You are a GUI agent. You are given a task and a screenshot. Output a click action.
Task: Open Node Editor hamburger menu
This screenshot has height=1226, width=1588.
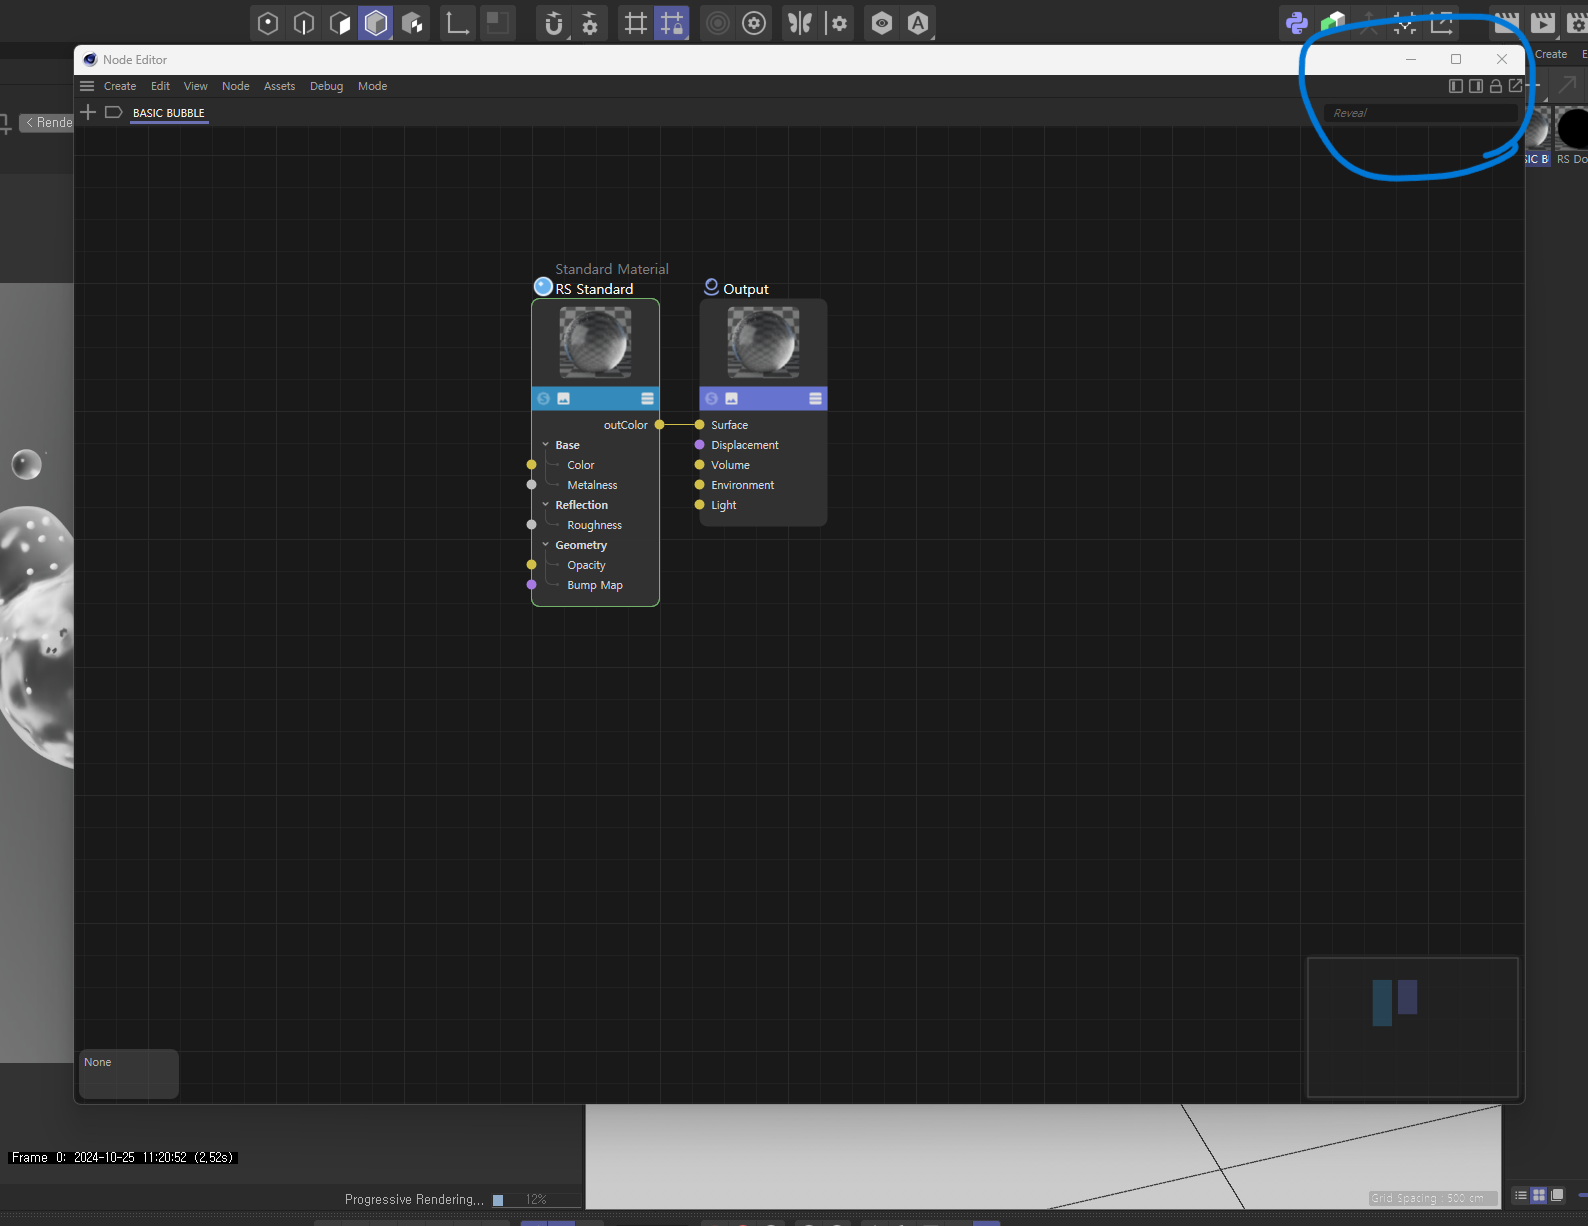click(x=87, y=86)
